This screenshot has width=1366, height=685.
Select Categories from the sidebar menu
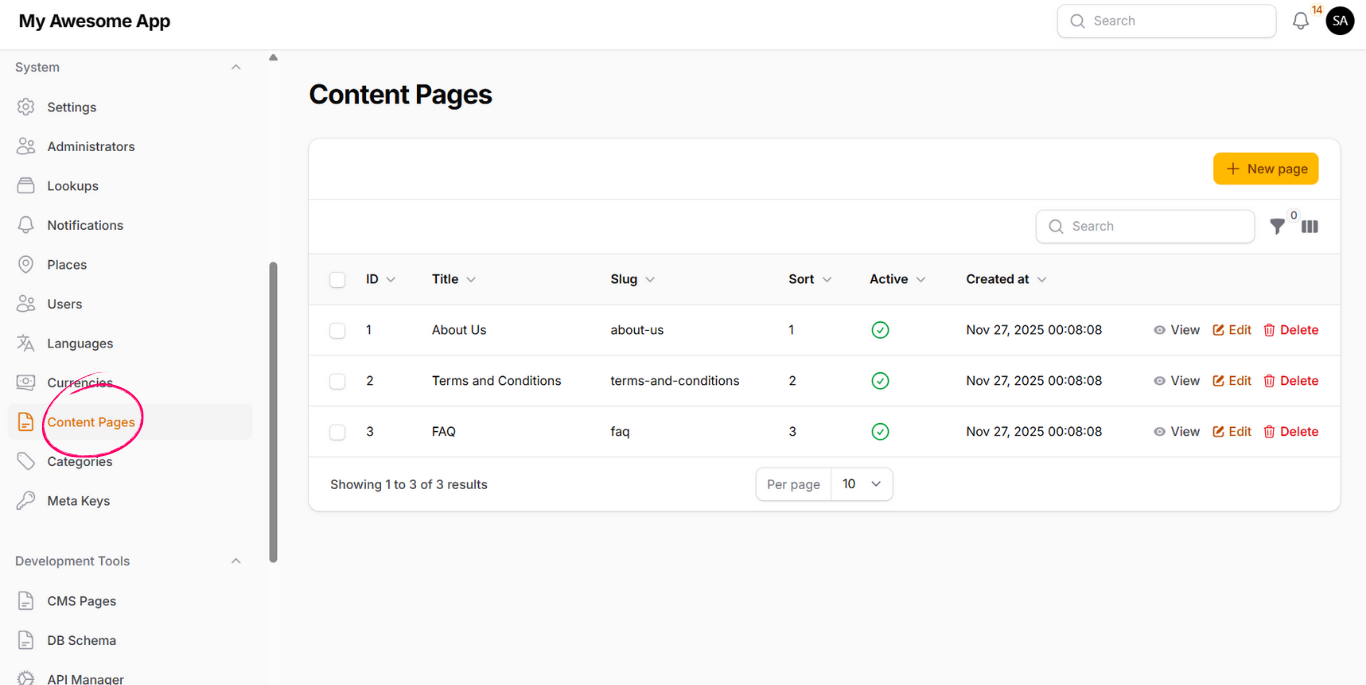(79, 461)
